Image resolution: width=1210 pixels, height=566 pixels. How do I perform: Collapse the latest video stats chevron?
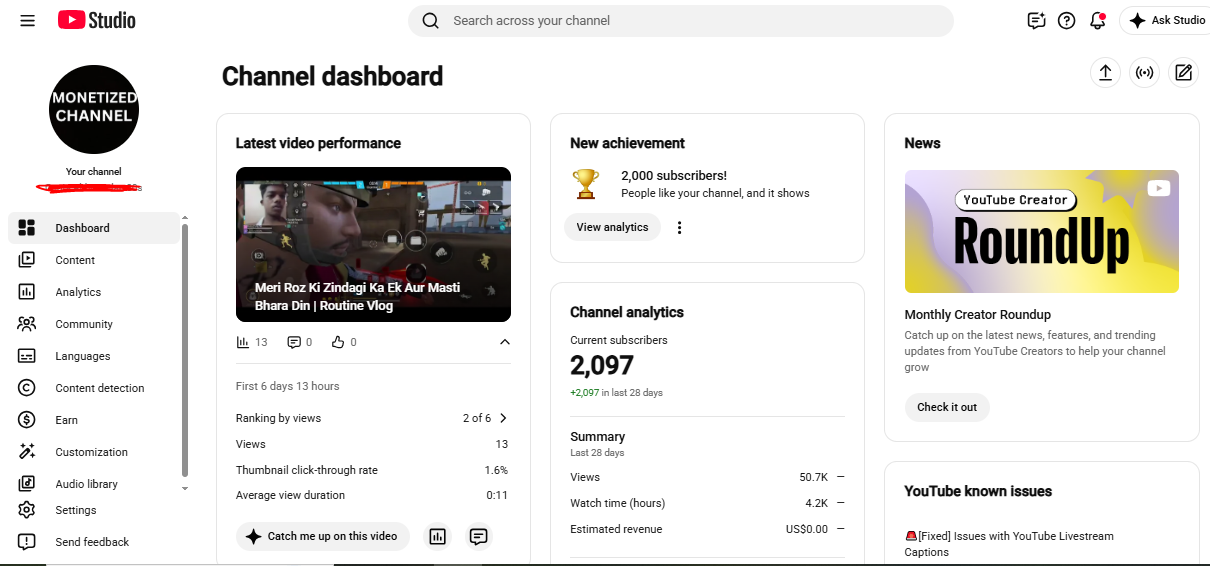[x=504, y=342]
